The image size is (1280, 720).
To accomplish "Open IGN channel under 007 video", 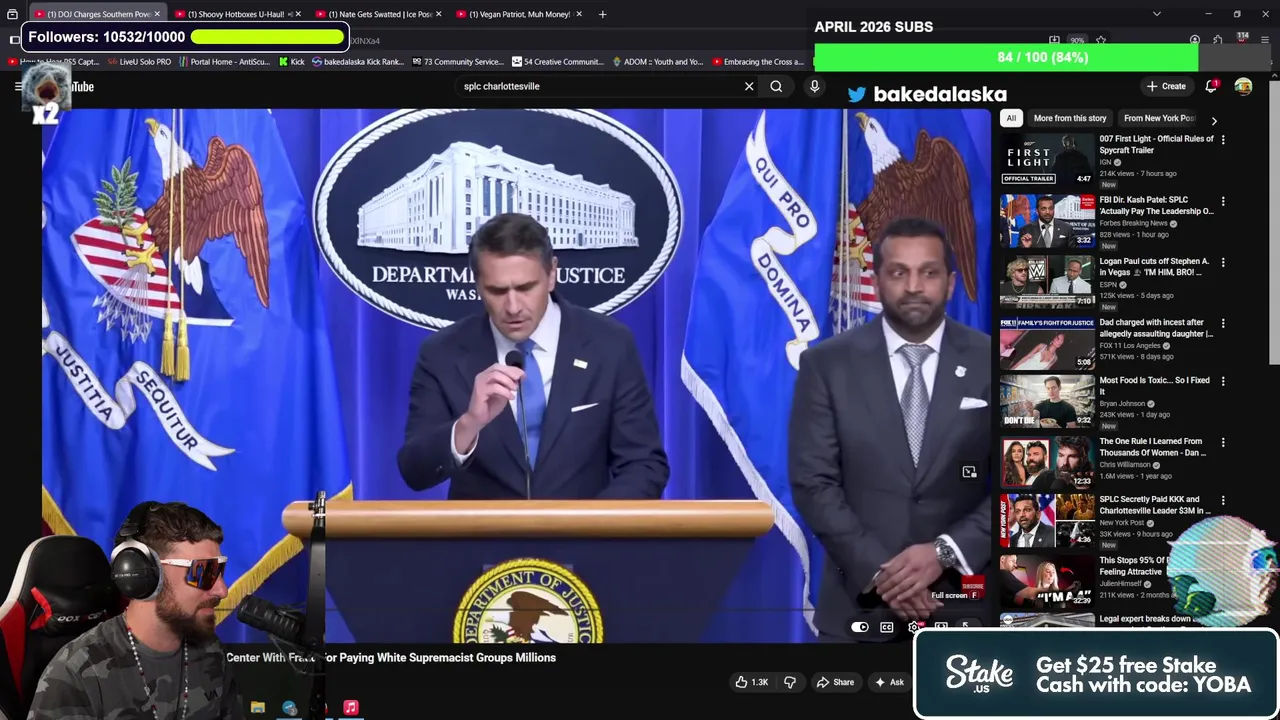I will tap(1105, 162).
